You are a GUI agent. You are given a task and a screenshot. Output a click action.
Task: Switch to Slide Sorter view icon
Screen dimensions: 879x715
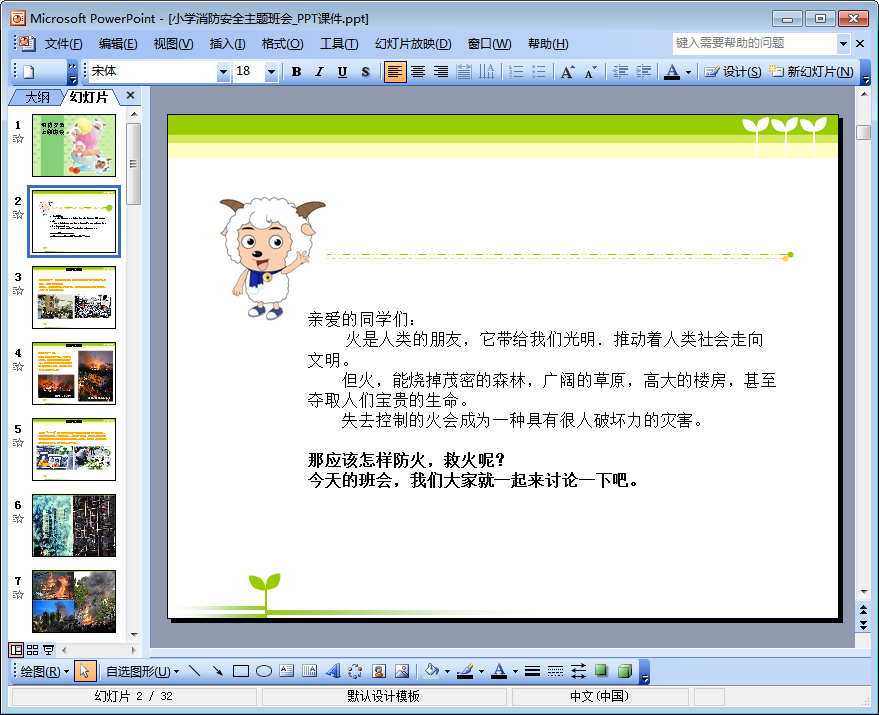click(33, 650)
